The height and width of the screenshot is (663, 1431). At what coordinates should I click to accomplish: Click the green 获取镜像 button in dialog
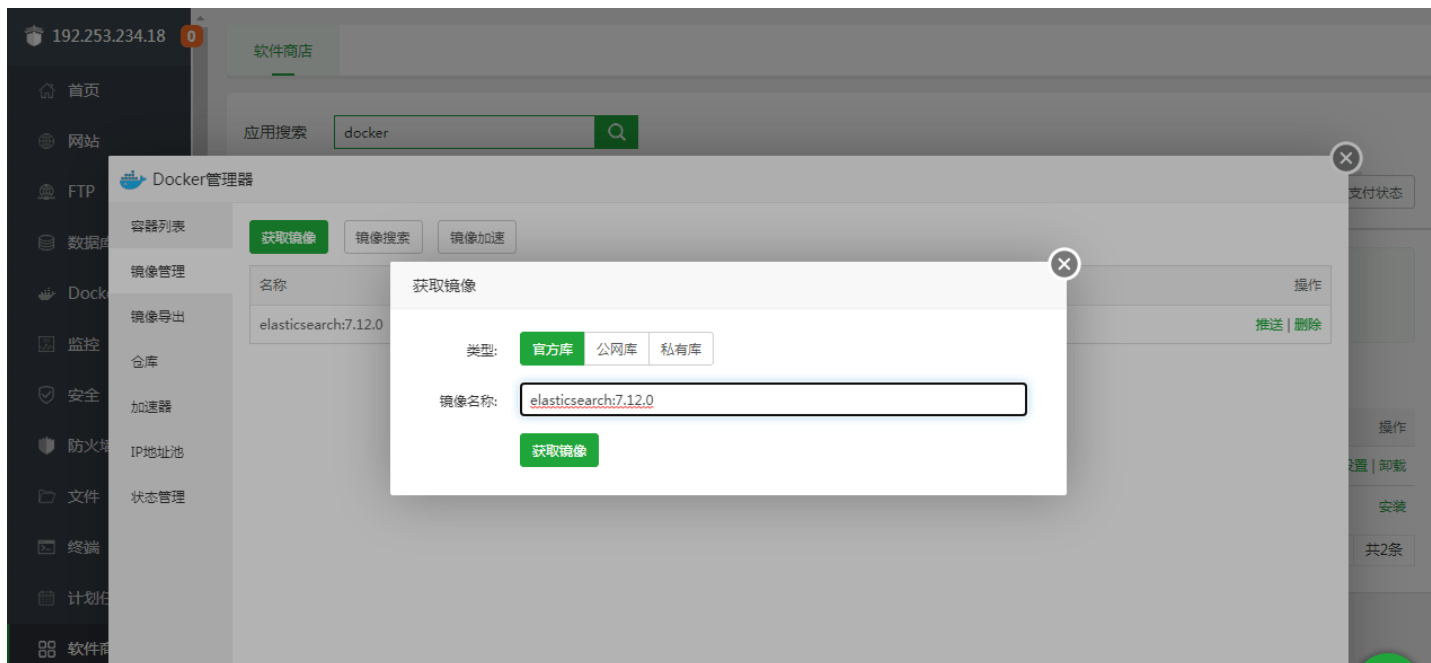coord(559,451)
